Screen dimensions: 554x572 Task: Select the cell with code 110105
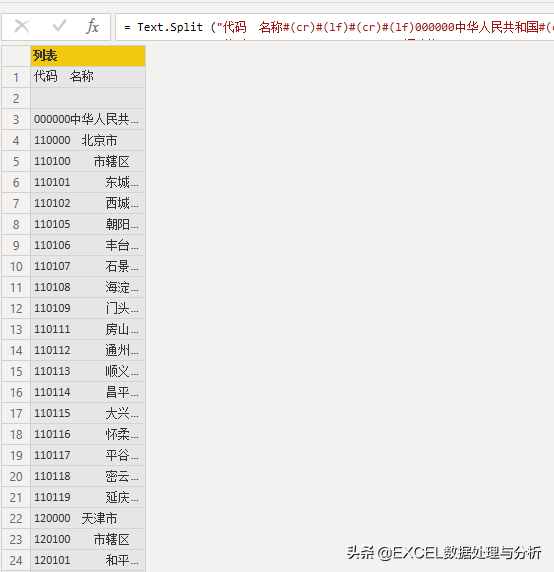coord(88,224)
